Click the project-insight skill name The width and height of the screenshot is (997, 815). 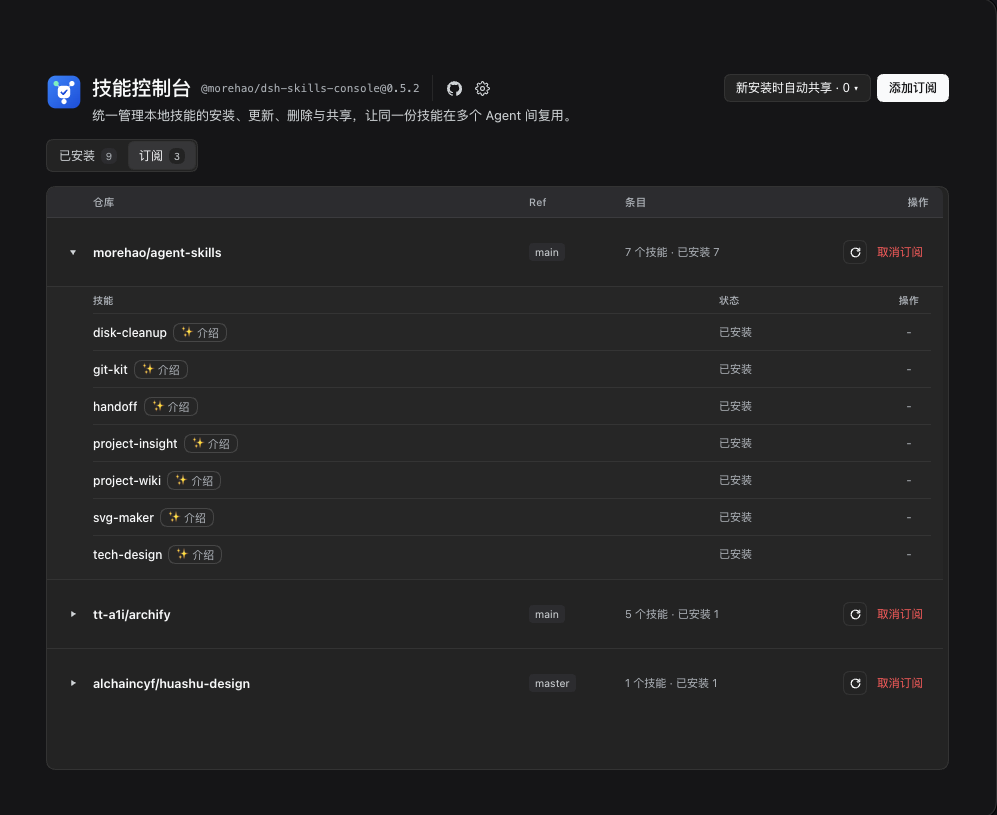(x=135, y=444)
